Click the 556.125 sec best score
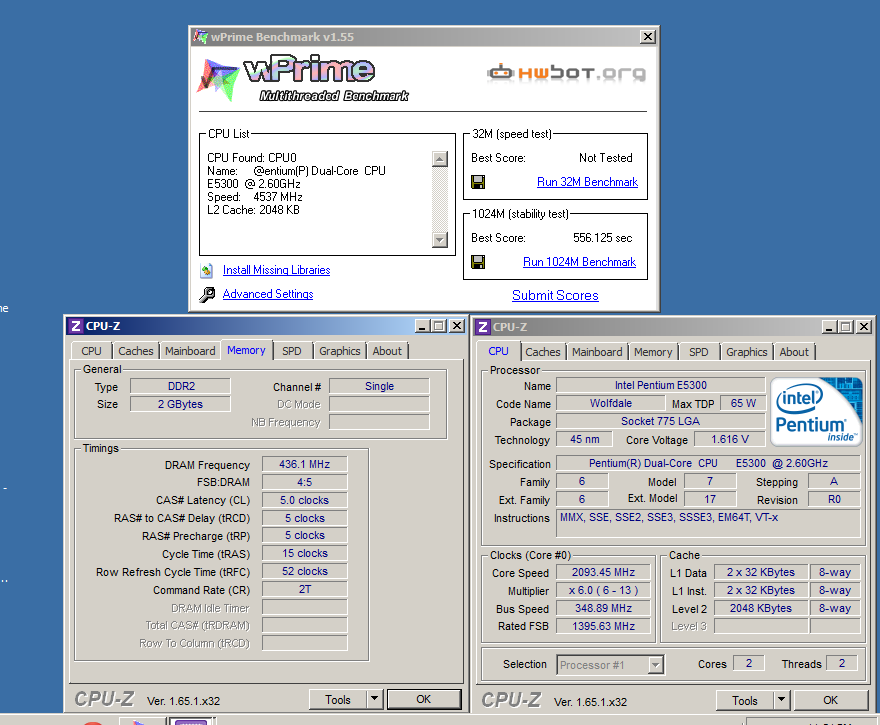Image resolution: width=880 pixels, height=725 pixels. (602, 238)
